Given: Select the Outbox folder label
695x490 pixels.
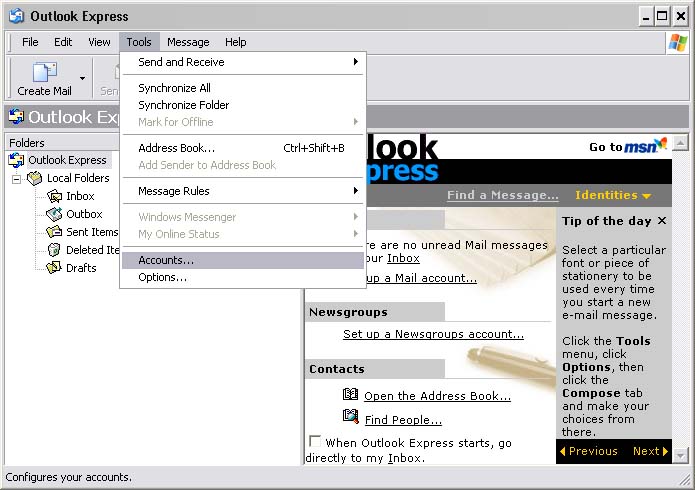Looking at the screenshot, I should pyautogui.click(x=84, y=214).
